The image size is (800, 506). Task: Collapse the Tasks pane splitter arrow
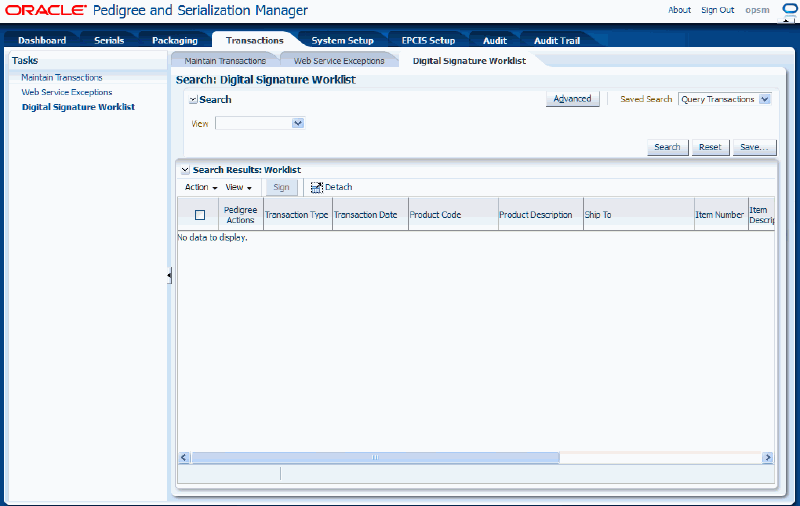(x=169, y=275)
